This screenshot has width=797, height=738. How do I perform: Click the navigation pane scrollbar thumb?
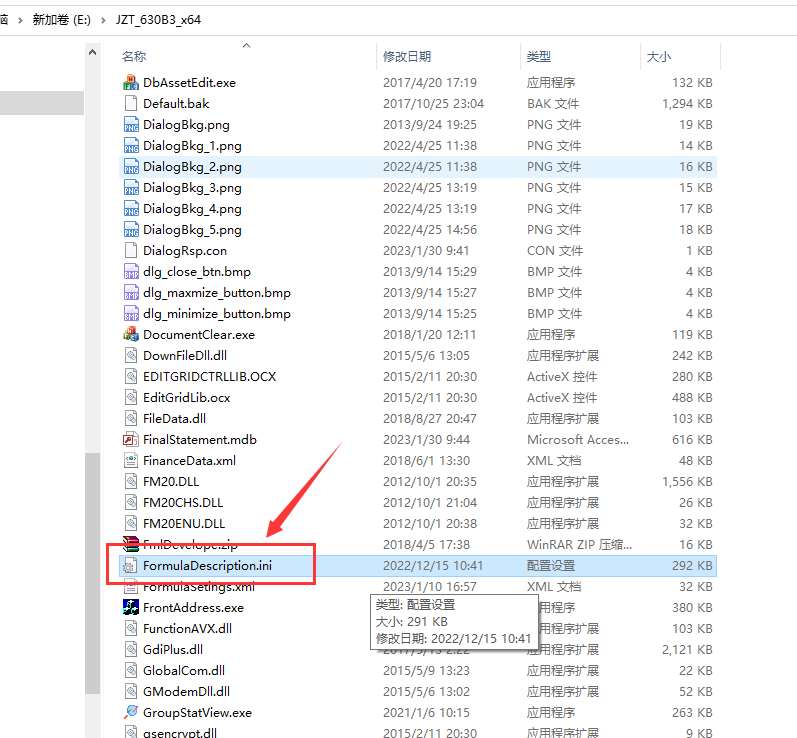tap(93, 573)
